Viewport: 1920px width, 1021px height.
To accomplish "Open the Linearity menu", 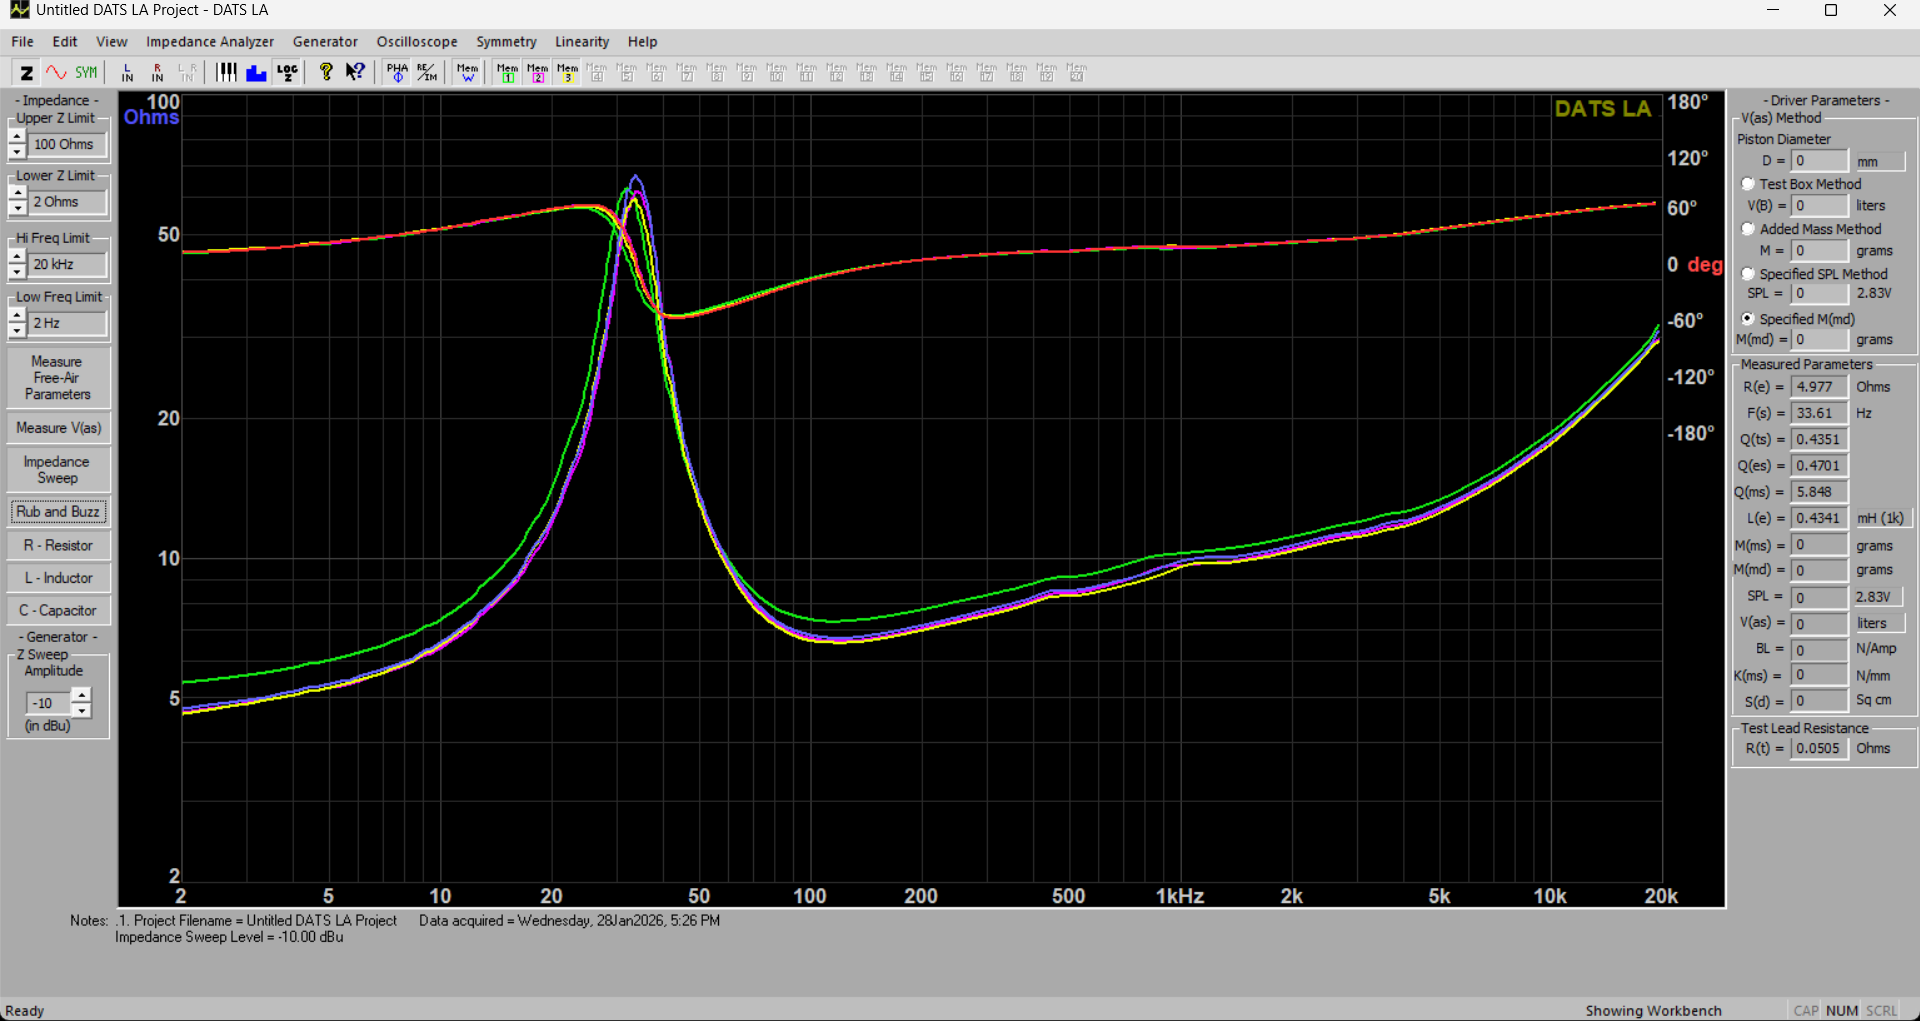I will pyautogui.click(x=581, y=42).
